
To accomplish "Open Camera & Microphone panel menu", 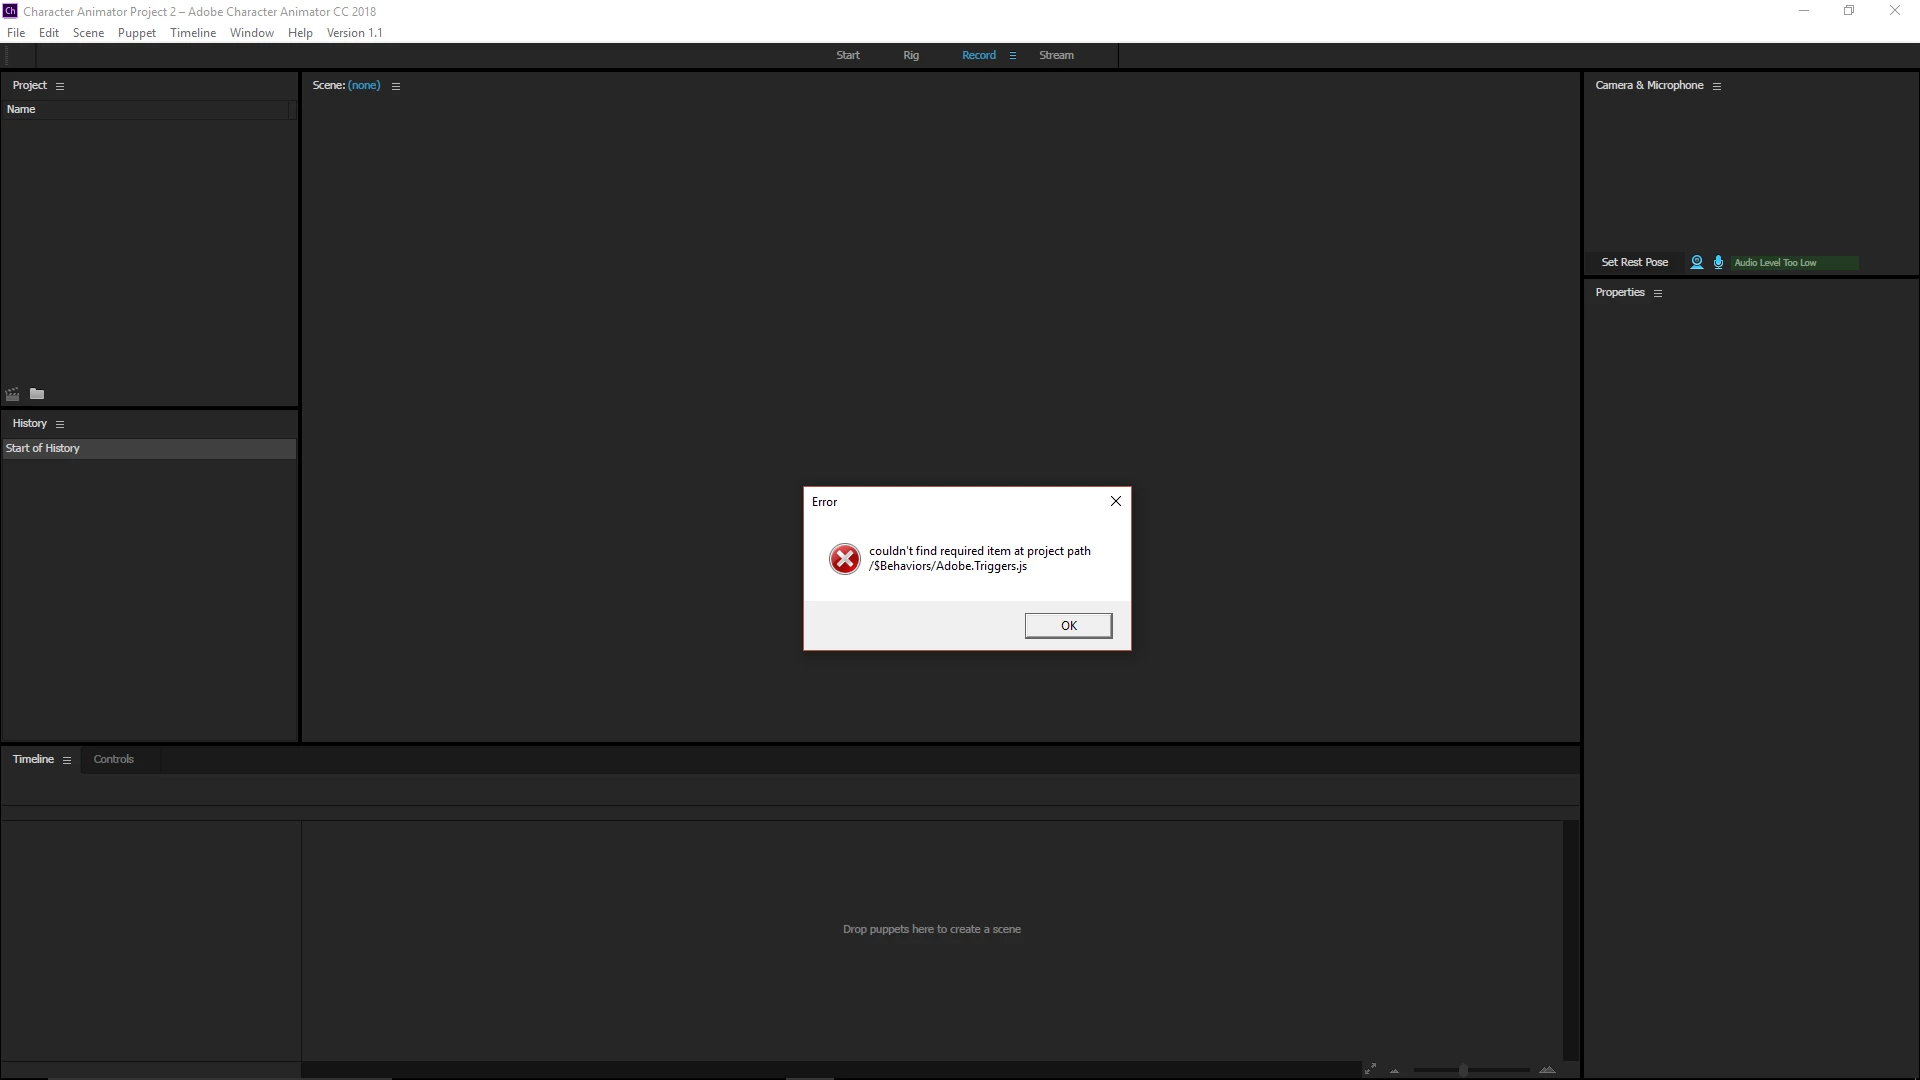I will click(1717, 86).
